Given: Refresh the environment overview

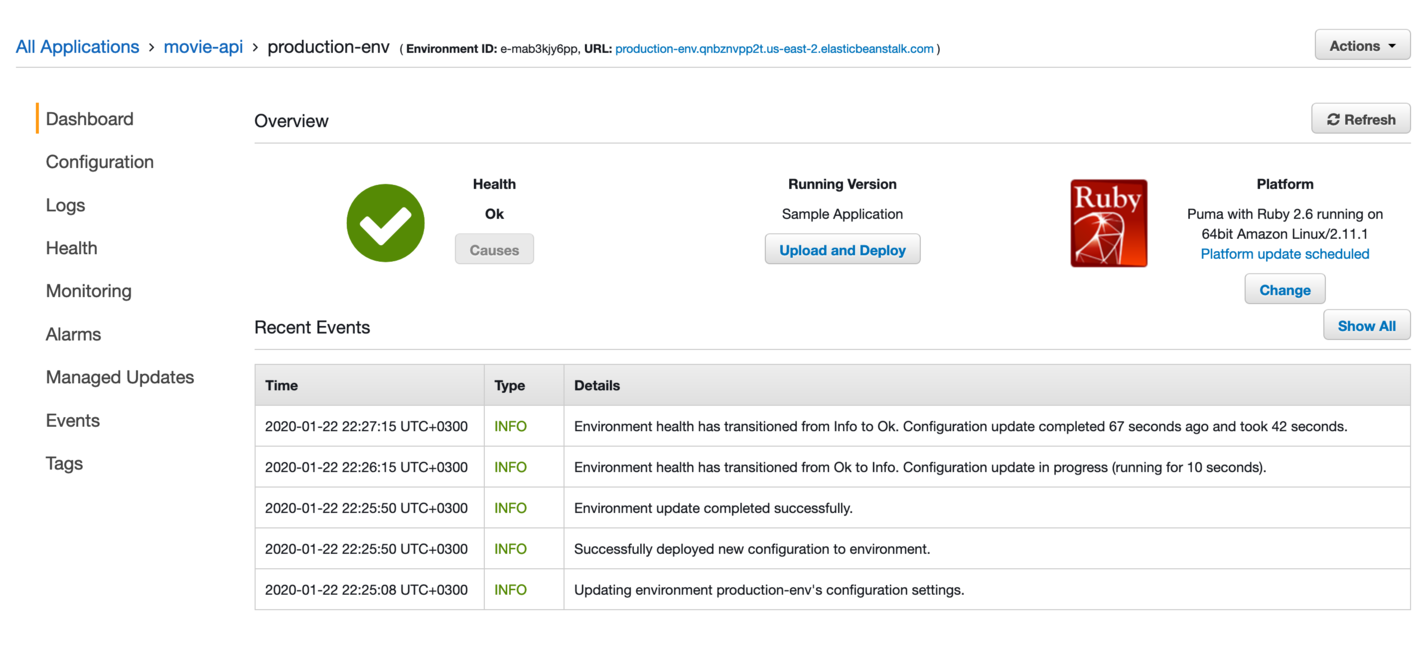Looking at the screenshot, I should click(x=1360, y=119).
